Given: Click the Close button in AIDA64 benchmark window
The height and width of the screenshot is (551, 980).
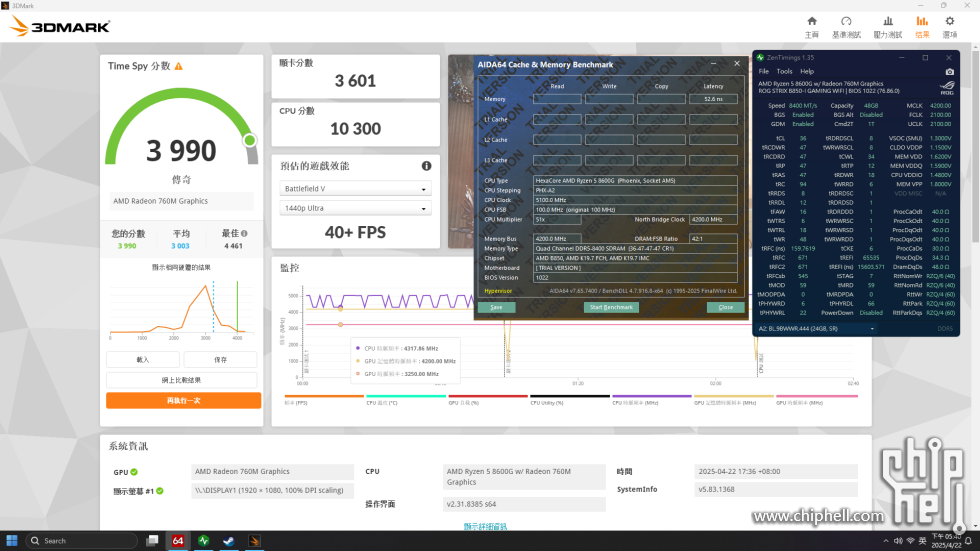Looking at the screenshot, I should point(726,307).
